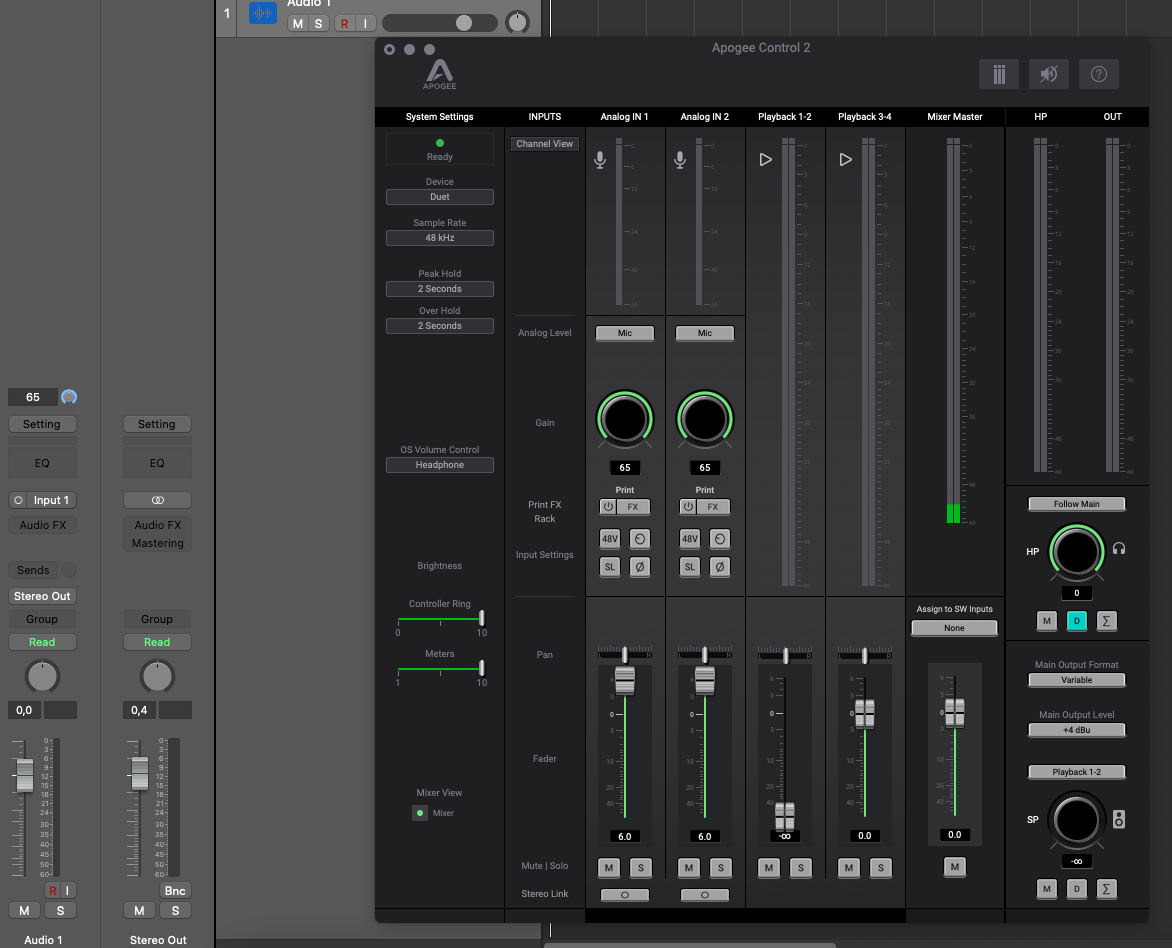Mute the Mixer Master channel
Screen dimensions: 1172x948
(x=954, y=867)
